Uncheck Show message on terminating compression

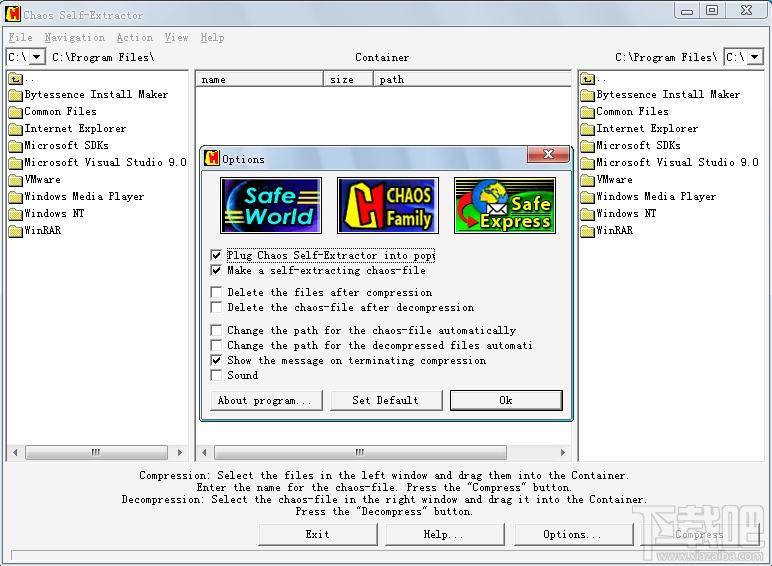point(216,360)
